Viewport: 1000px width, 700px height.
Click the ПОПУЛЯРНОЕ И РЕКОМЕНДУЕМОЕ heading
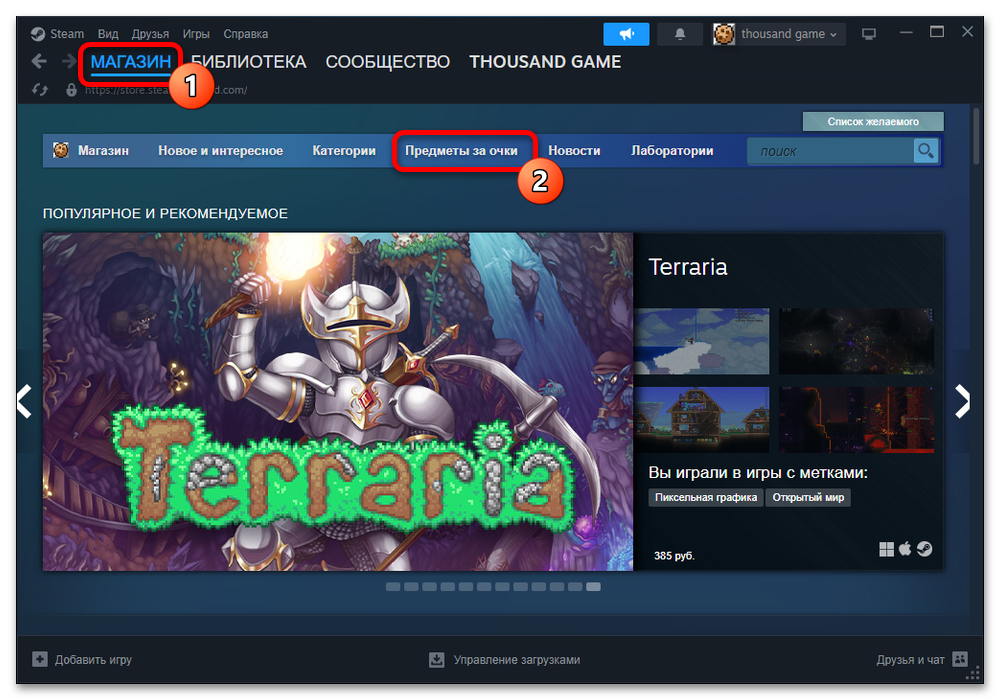coord(165,214)
